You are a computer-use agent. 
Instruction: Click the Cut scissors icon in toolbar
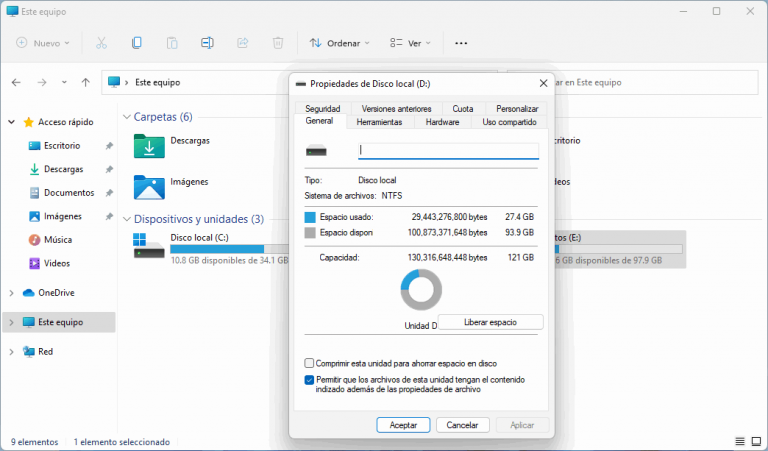tap(101, 43)
